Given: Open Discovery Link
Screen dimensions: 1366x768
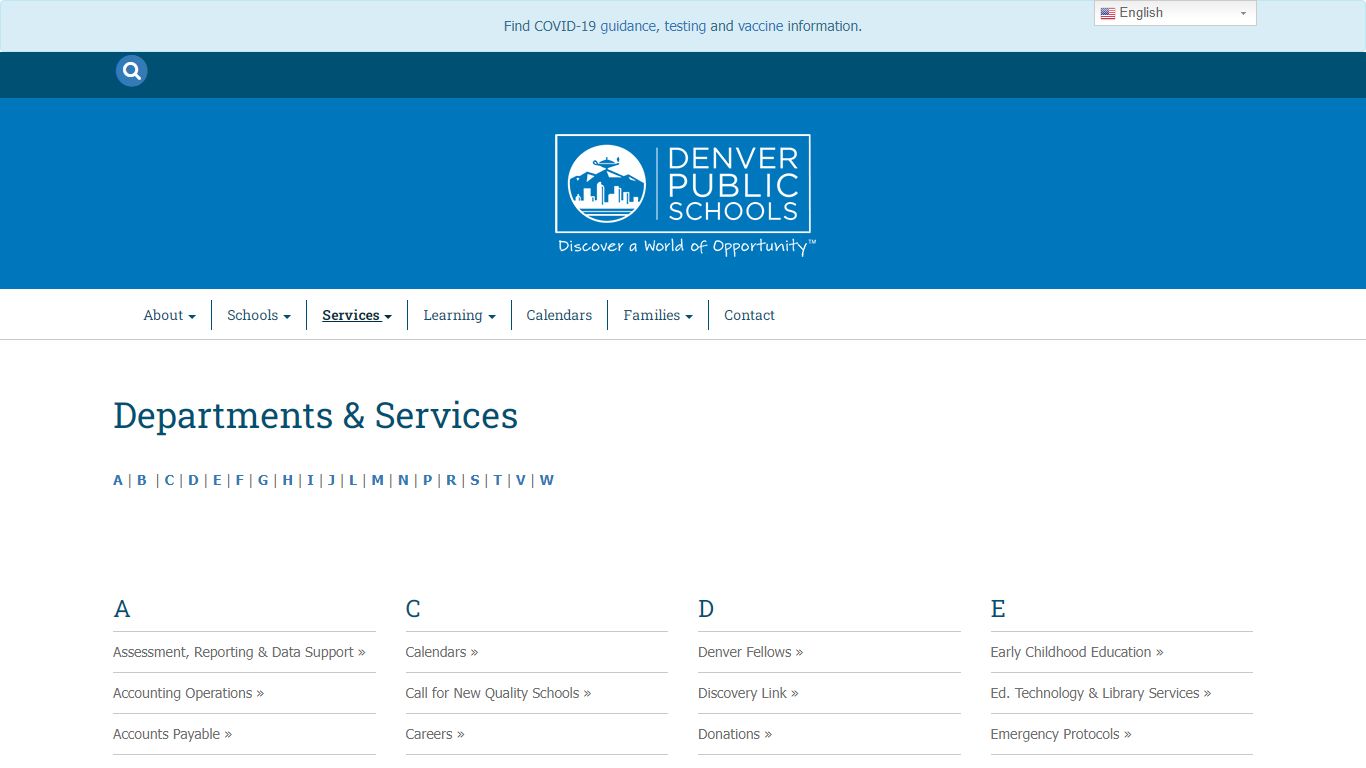Looking at the screenshot, I should pyautogui.click(x=748, y=693).
